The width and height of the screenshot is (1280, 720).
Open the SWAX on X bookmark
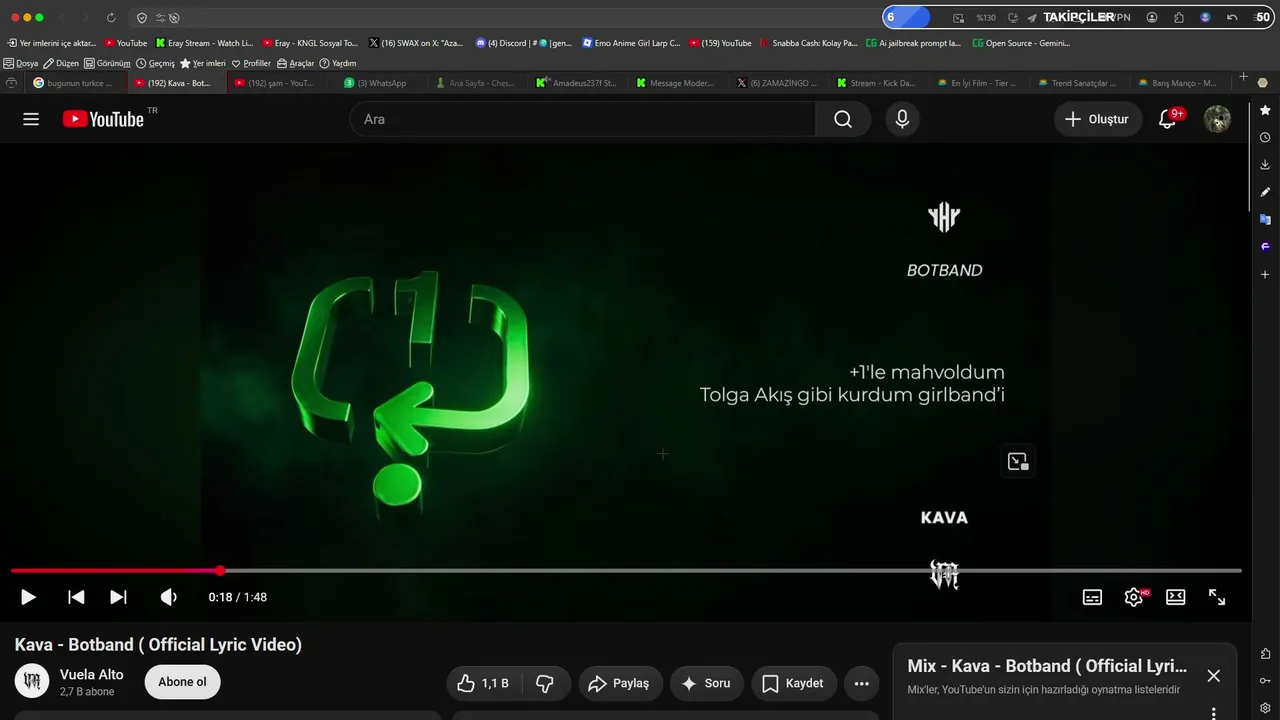point(416,43)
